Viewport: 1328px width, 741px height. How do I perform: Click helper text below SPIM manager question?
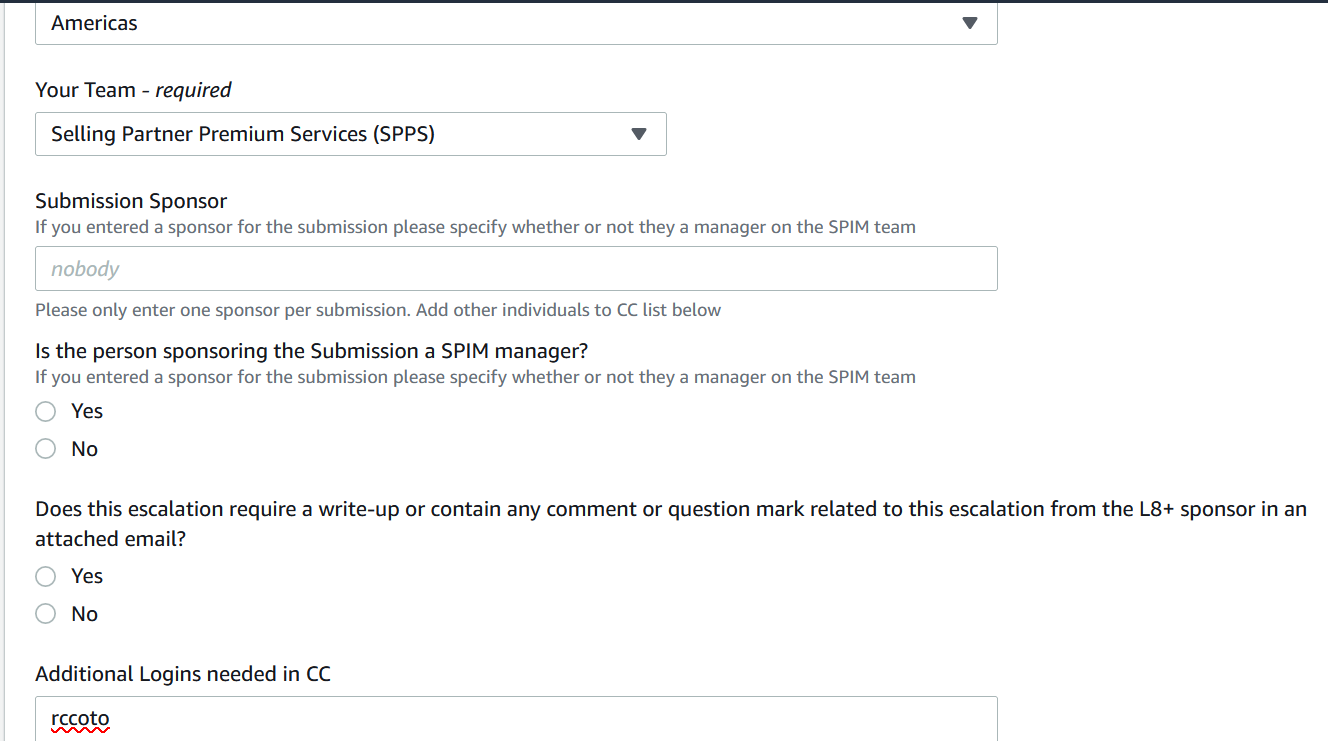pos(475,377)
